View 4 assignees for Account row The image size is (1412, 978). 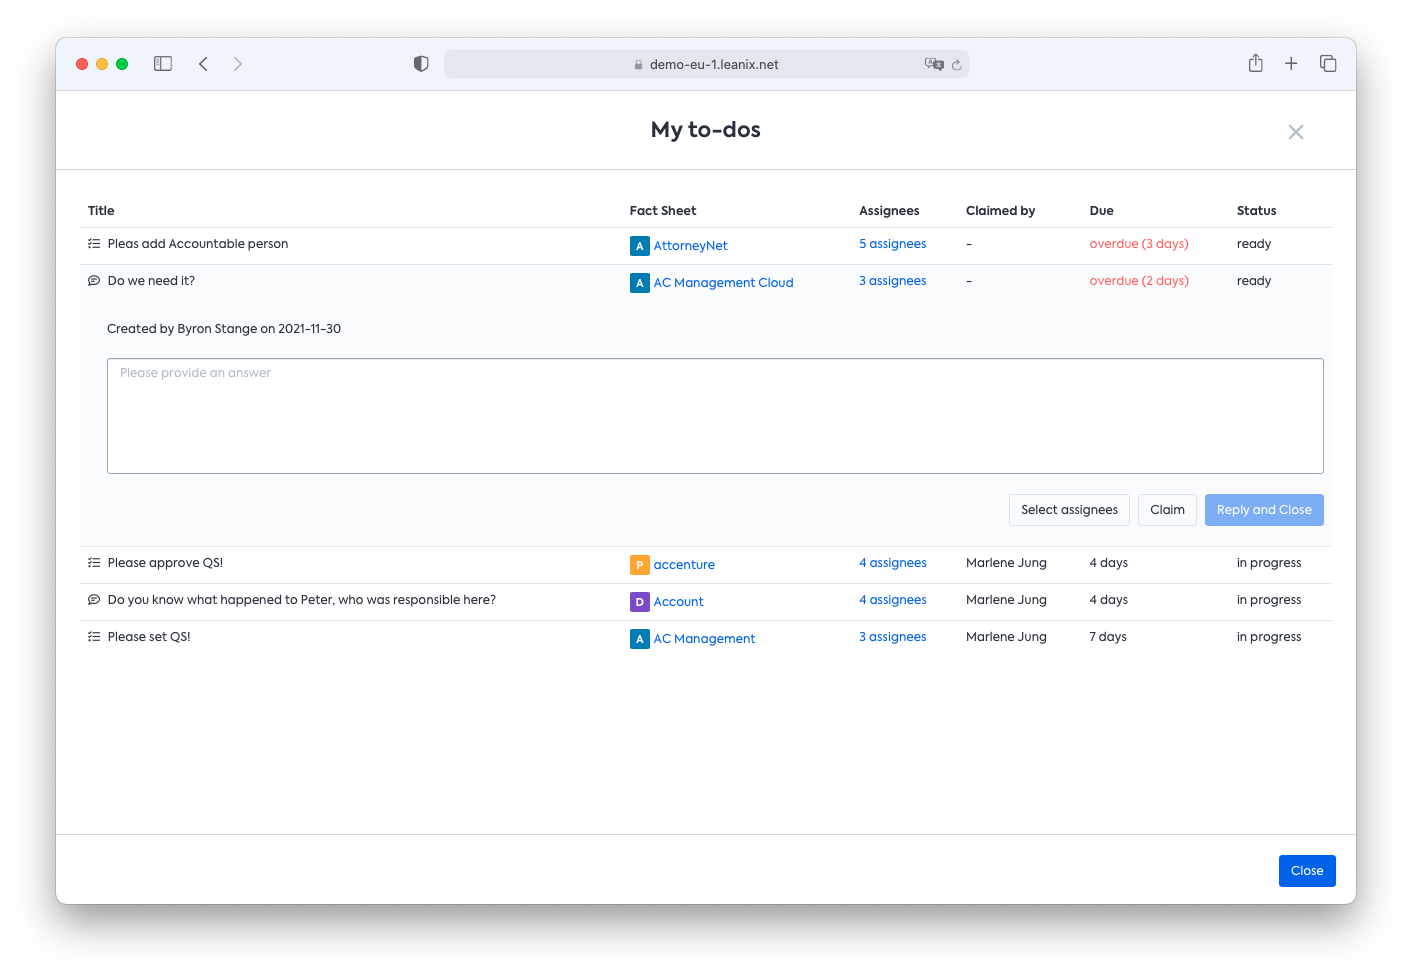pyautogui.click(x=892, y=600)
